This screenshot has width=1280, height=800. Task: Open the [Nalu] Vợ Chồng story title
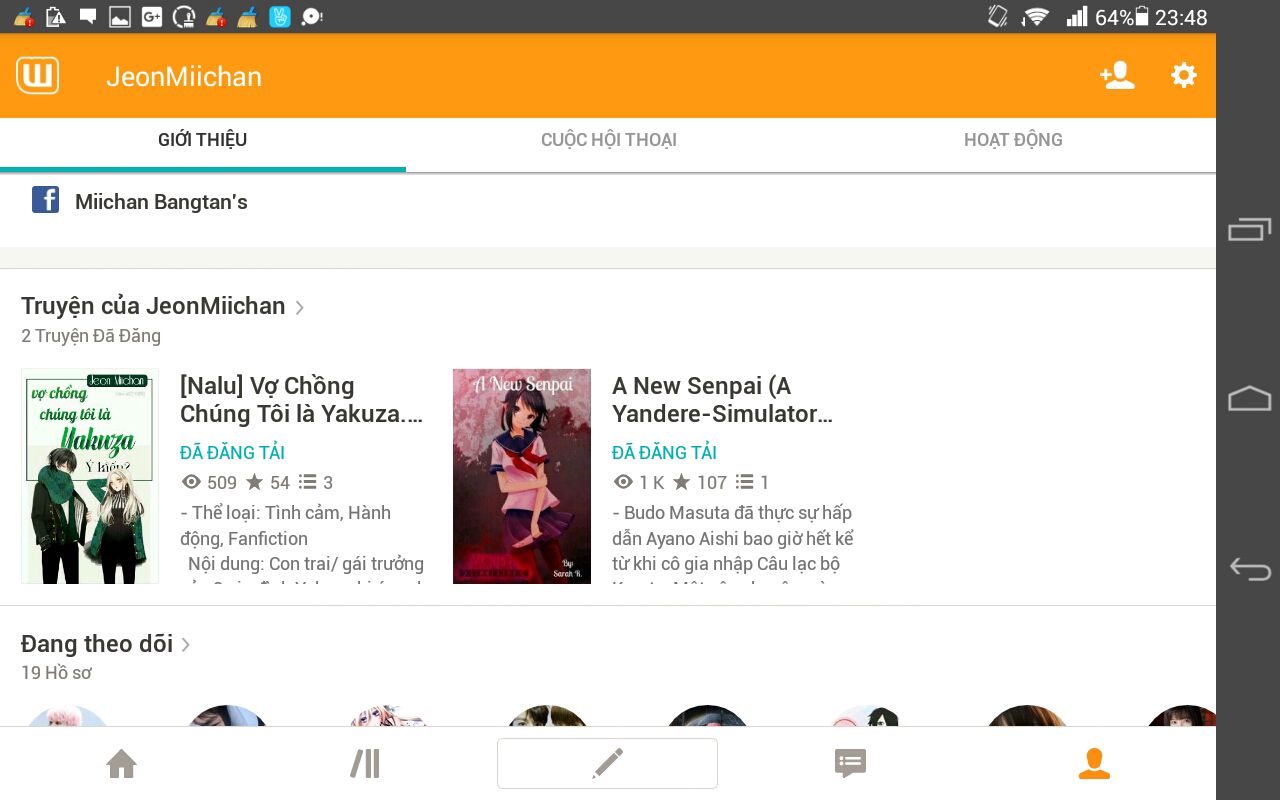300,400
